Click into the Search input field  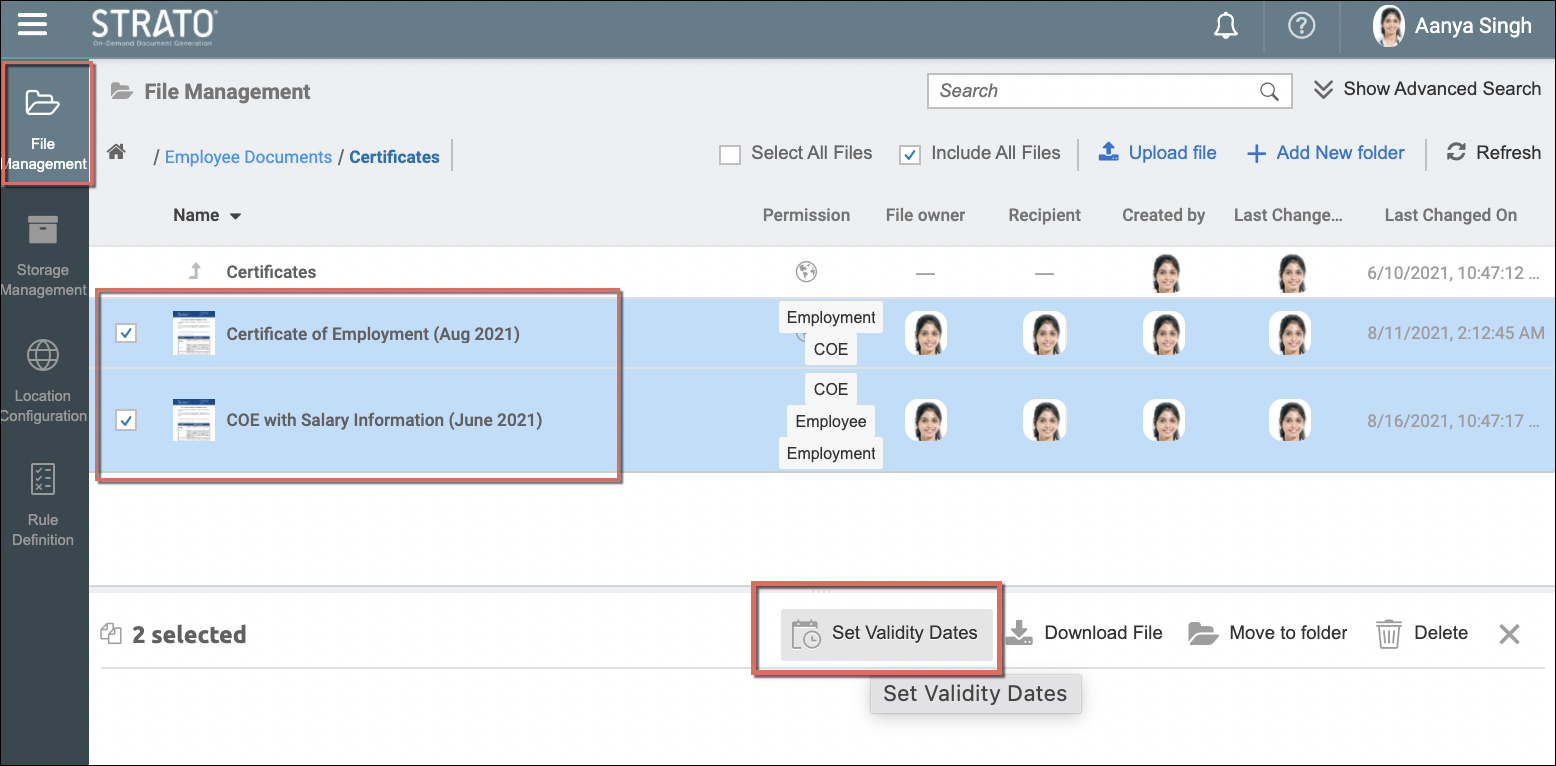[1090, 91]
